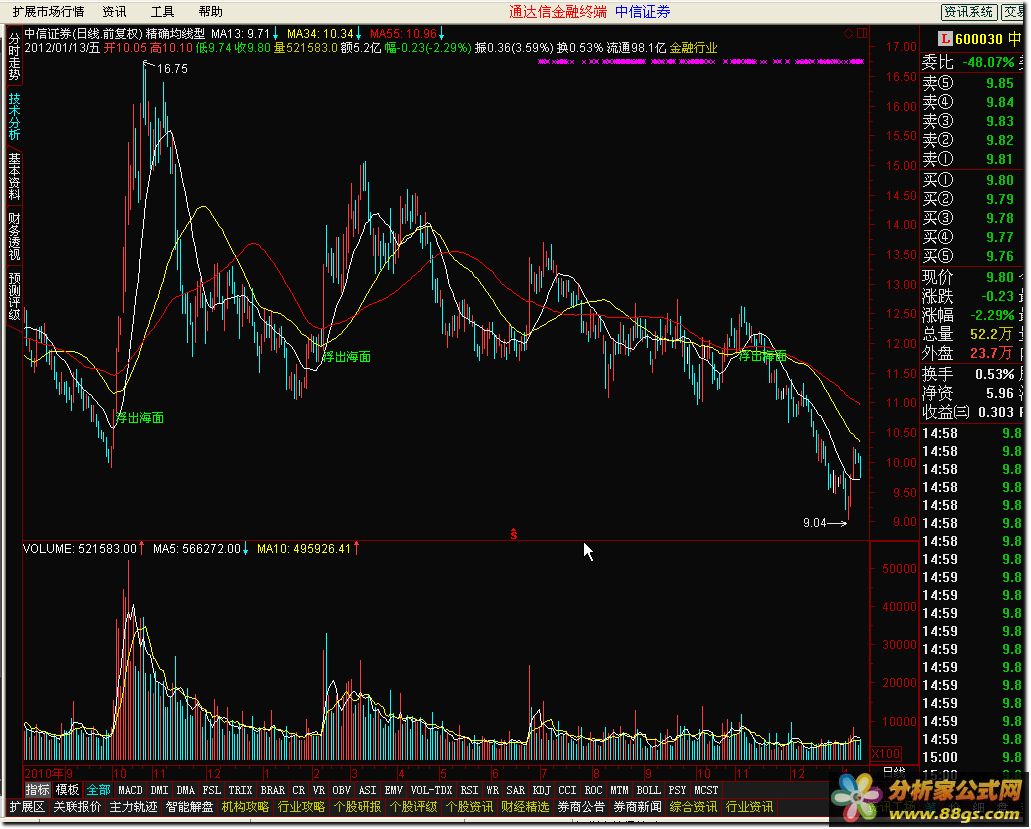Select the 指标 tab
The width and height of the screenshot is (1031, 829).
pyautogui.click(x=37, y=790)
